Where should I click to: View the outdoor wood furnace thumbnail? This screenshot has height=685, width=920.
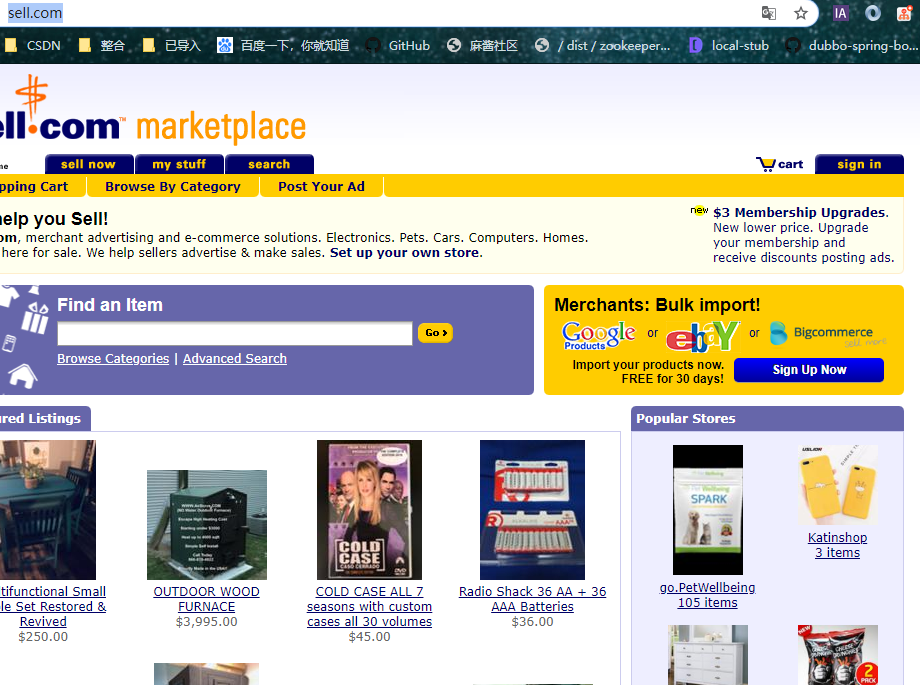point(207,525)
